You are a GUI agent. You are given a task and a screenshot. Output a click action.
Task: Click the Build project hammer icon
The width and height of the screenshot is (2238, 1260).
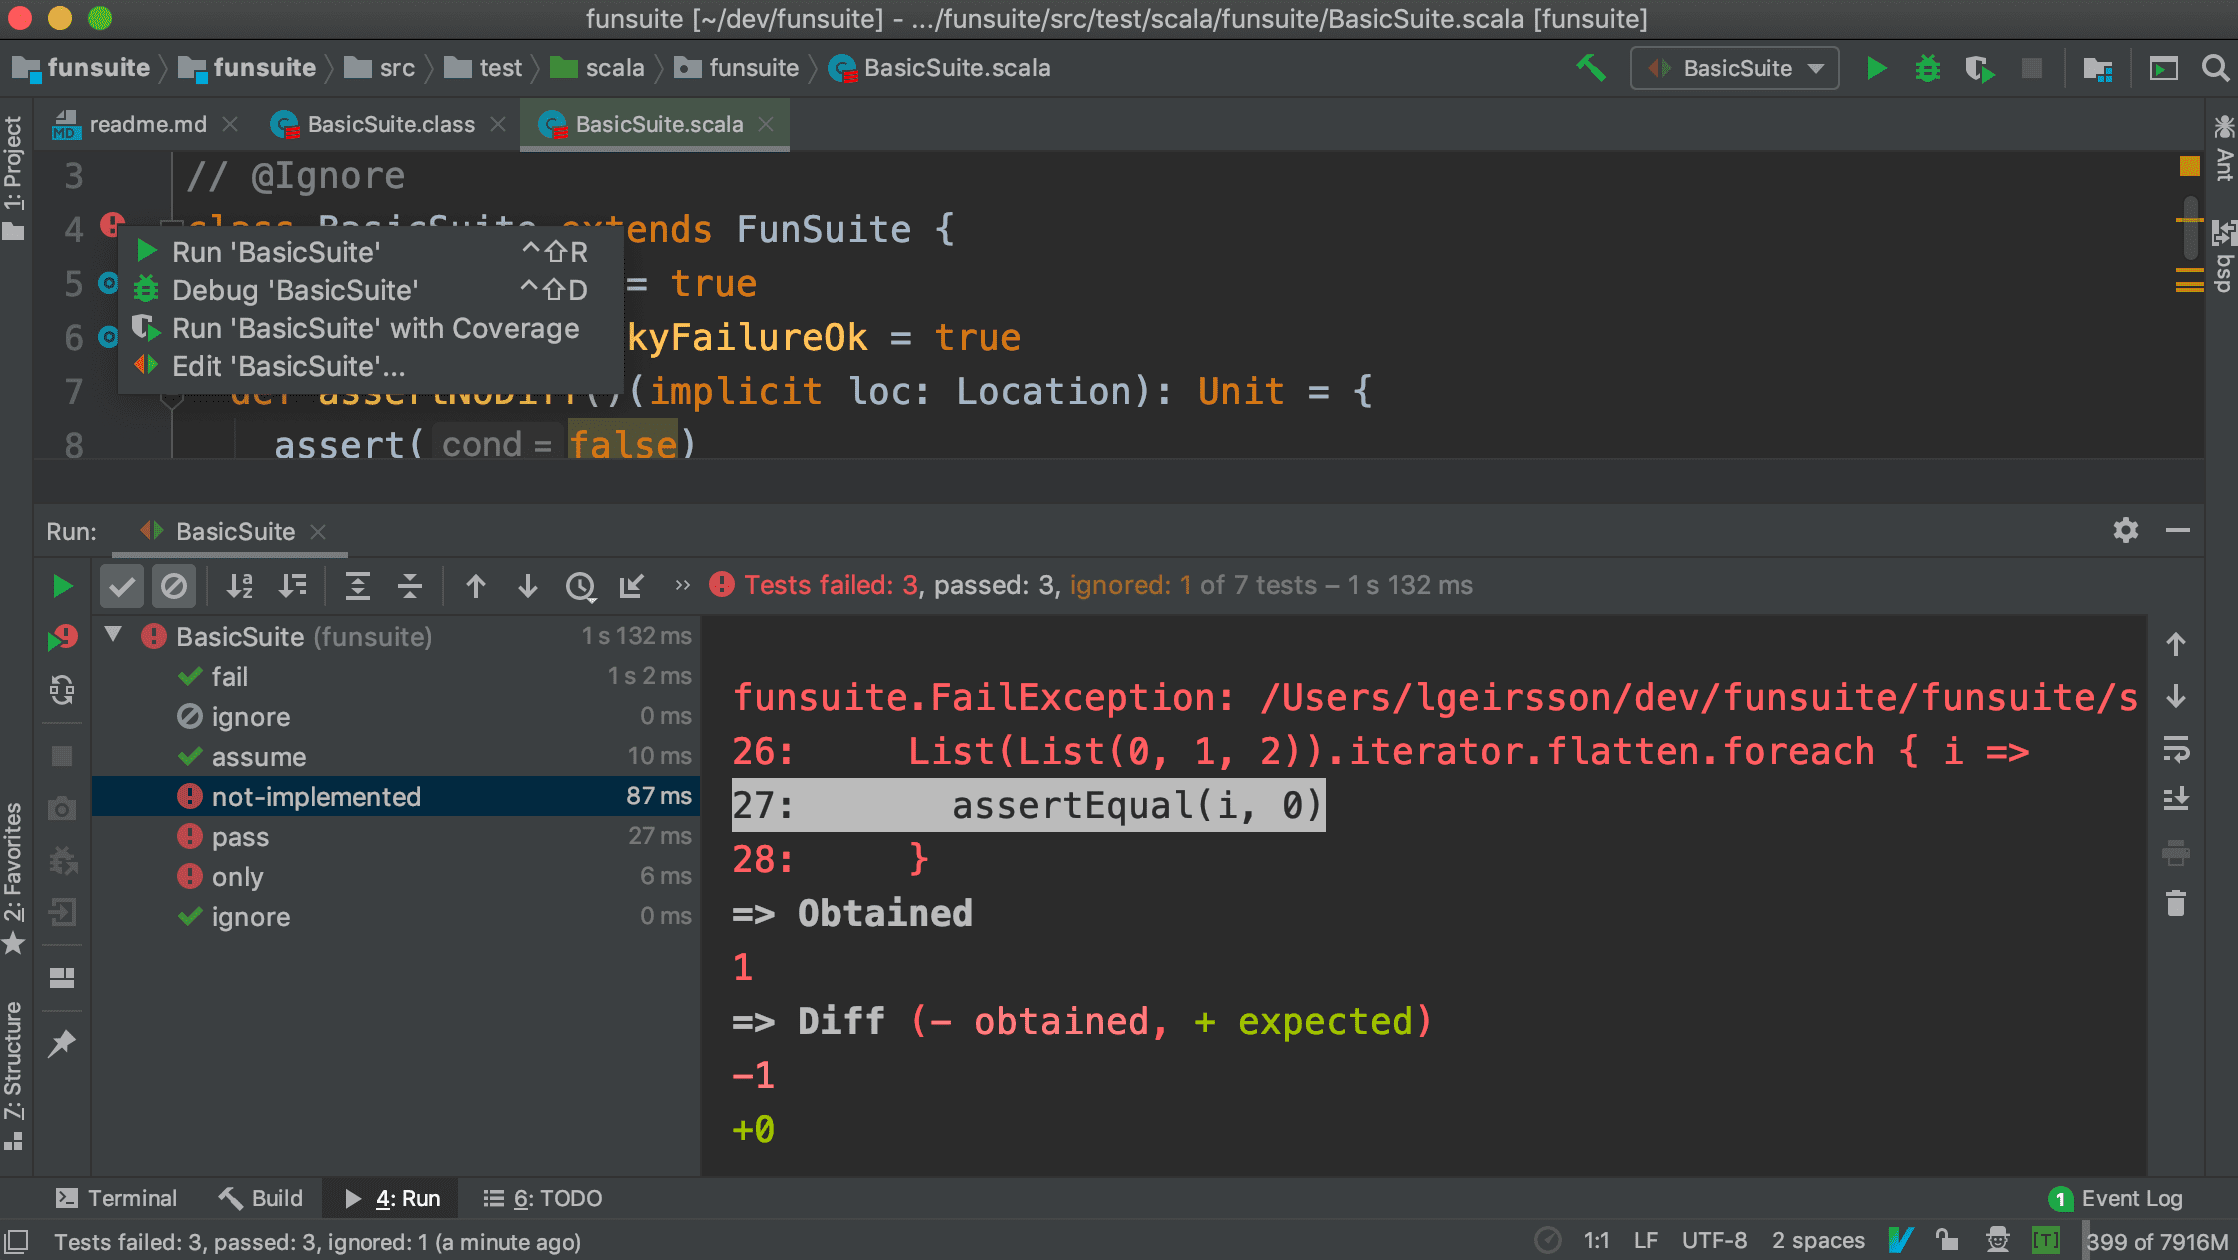pos(1590,68)
